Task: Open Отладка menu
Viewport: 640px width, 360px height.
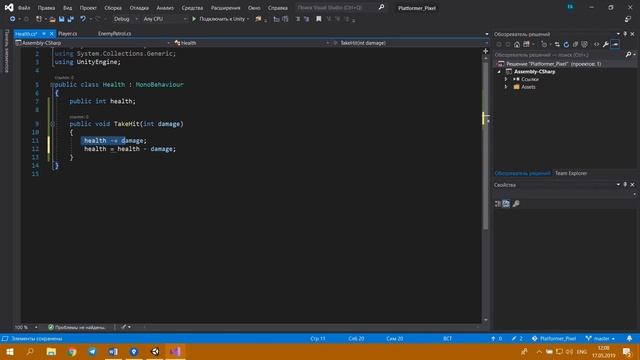Action: (x=139, y=8)
